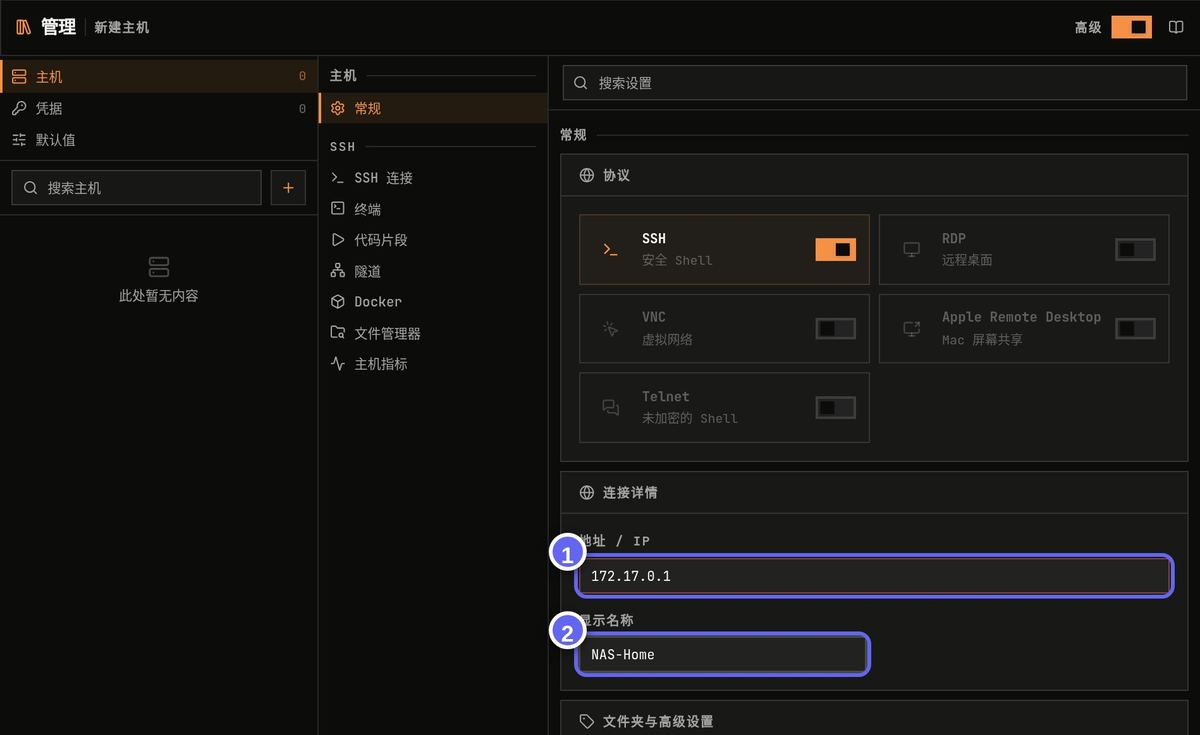The height and width of the screenshot is (735, 1200).
Task: Click the RDP monitor icon
Action: pyautogui.click(x=911, y=249)
